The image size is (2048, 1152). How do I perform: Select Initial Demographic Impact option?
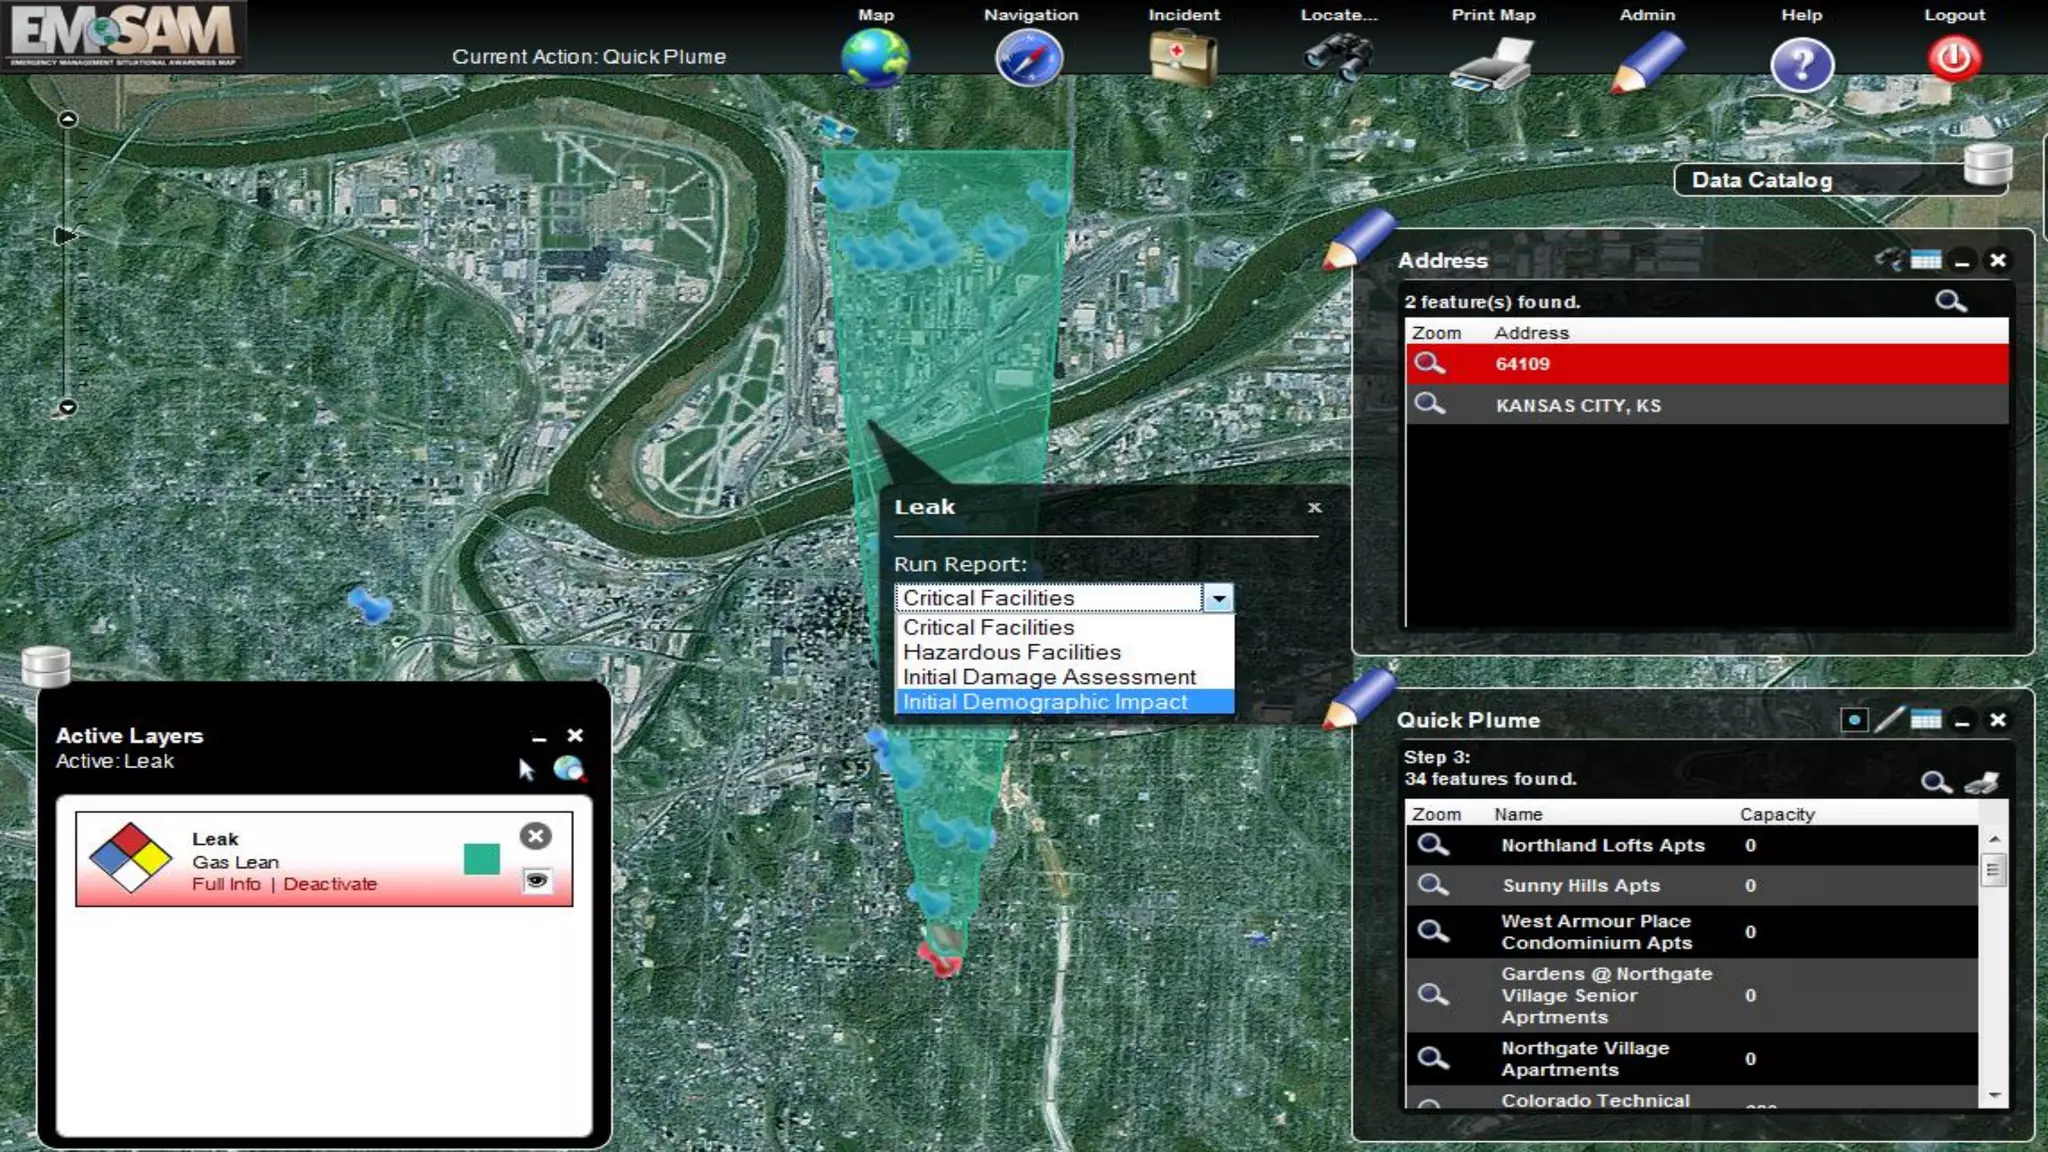[1044, 702]
